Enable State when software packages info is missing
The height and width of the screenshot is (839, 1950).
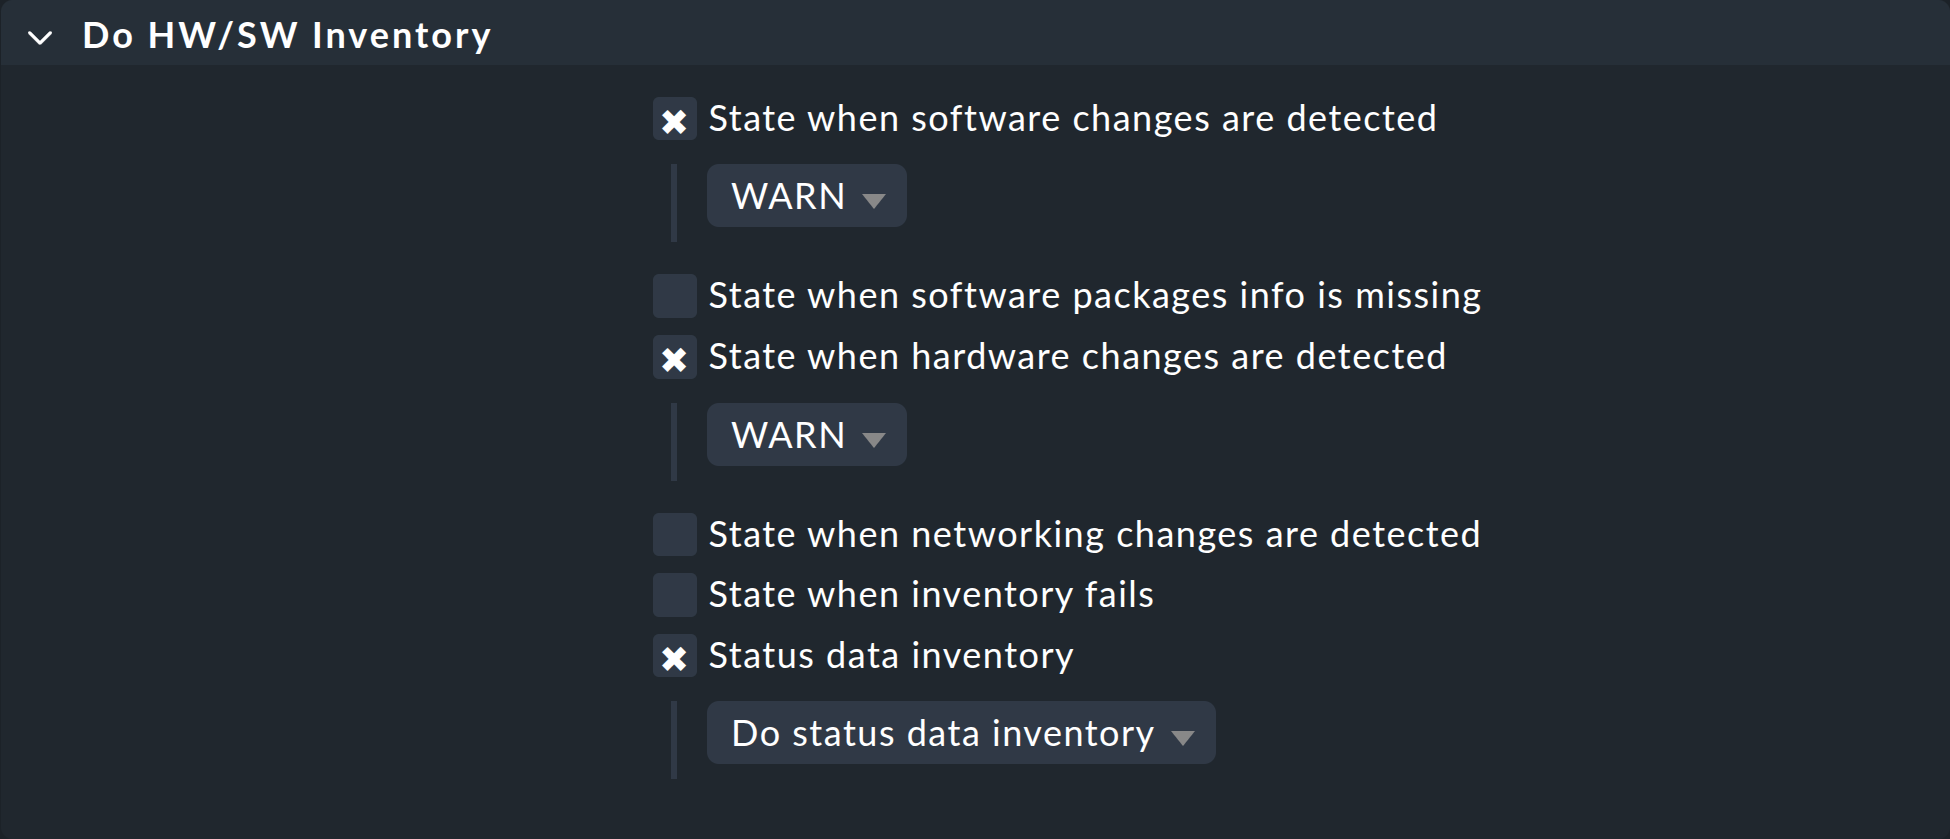[674, 295]
